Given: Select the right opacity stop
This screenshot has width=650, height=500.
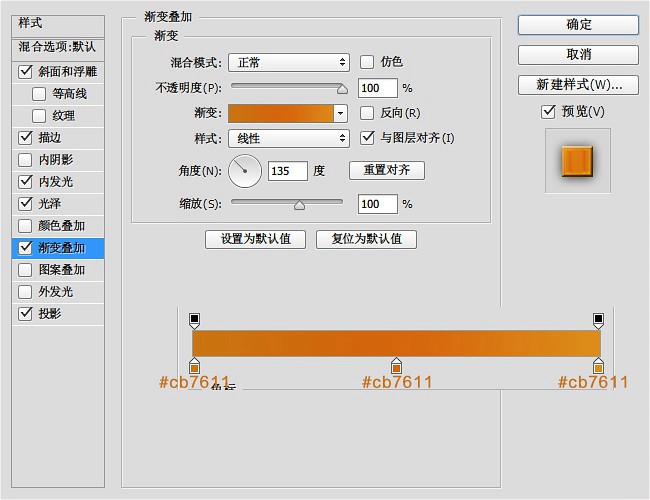Looking at the screenshot, I should (x=598, y=320).
